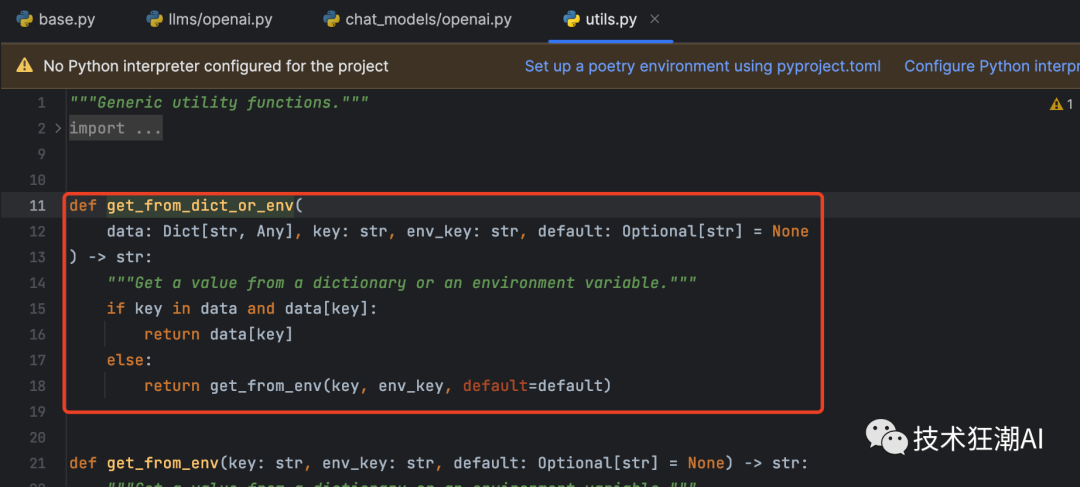The image size is (1080, 487).
Task: Click the Python icon beside chat_models/openai.py
Action: (x=331, y=19)
